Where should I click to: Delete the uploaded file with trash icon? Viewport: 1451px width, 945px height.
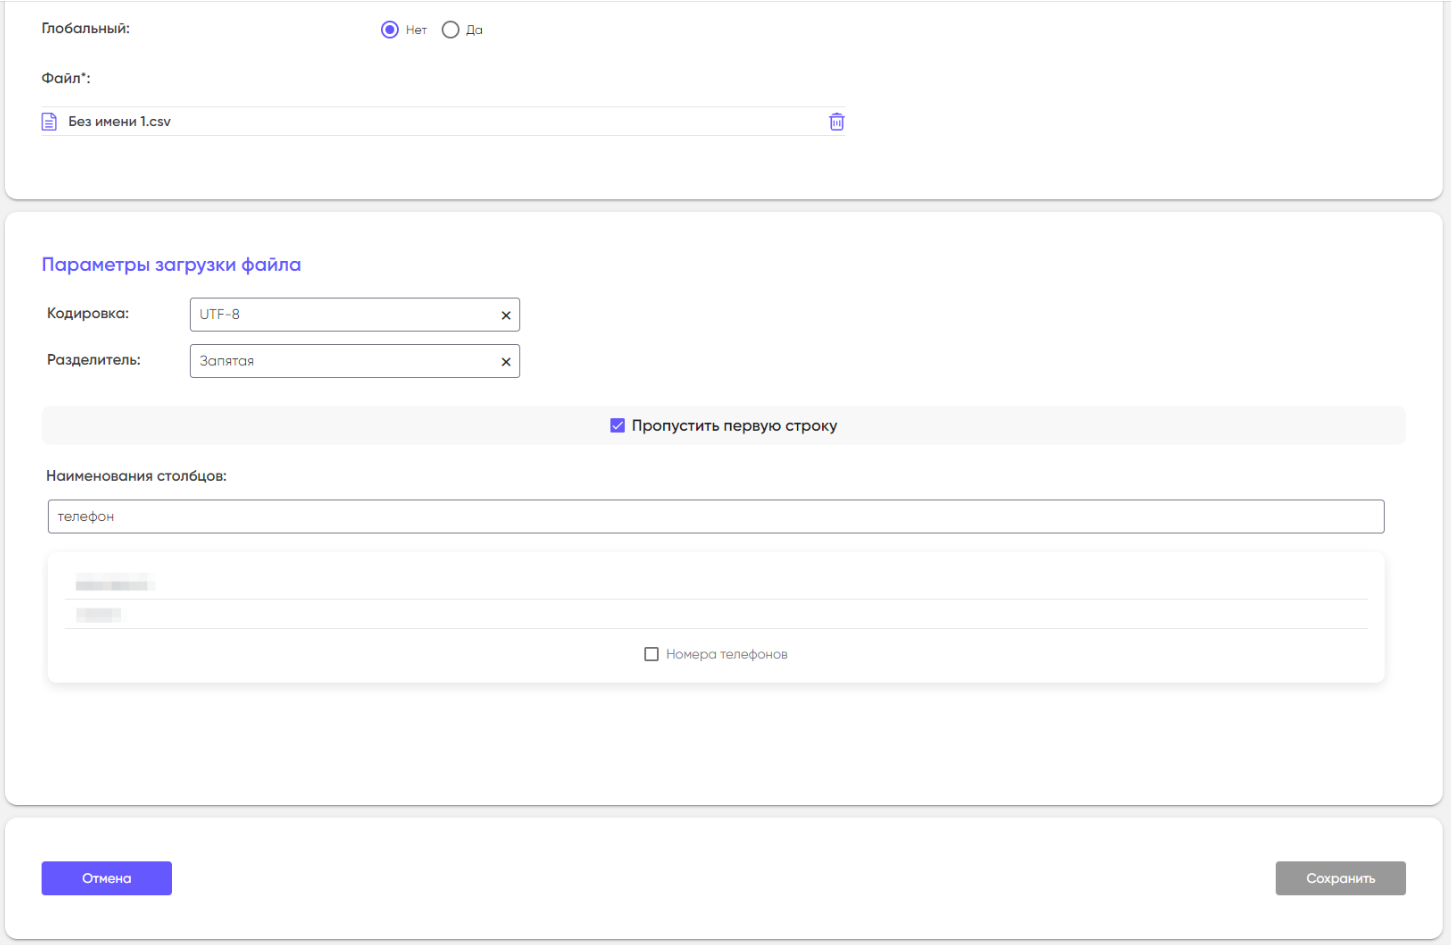(x=836, y=122)
